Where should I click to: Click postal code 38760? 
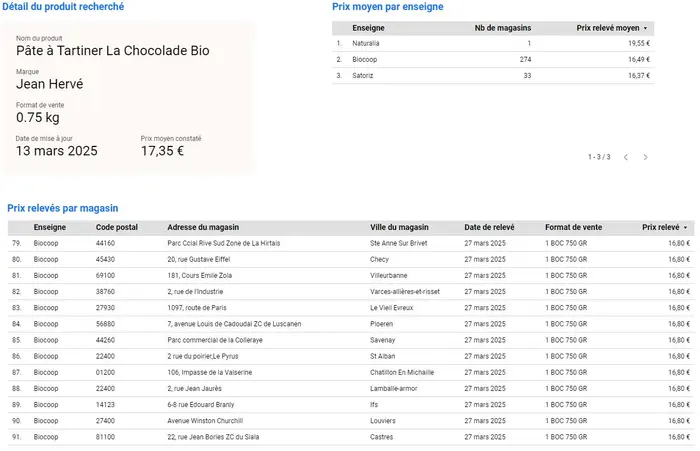(x=105, y=292)
